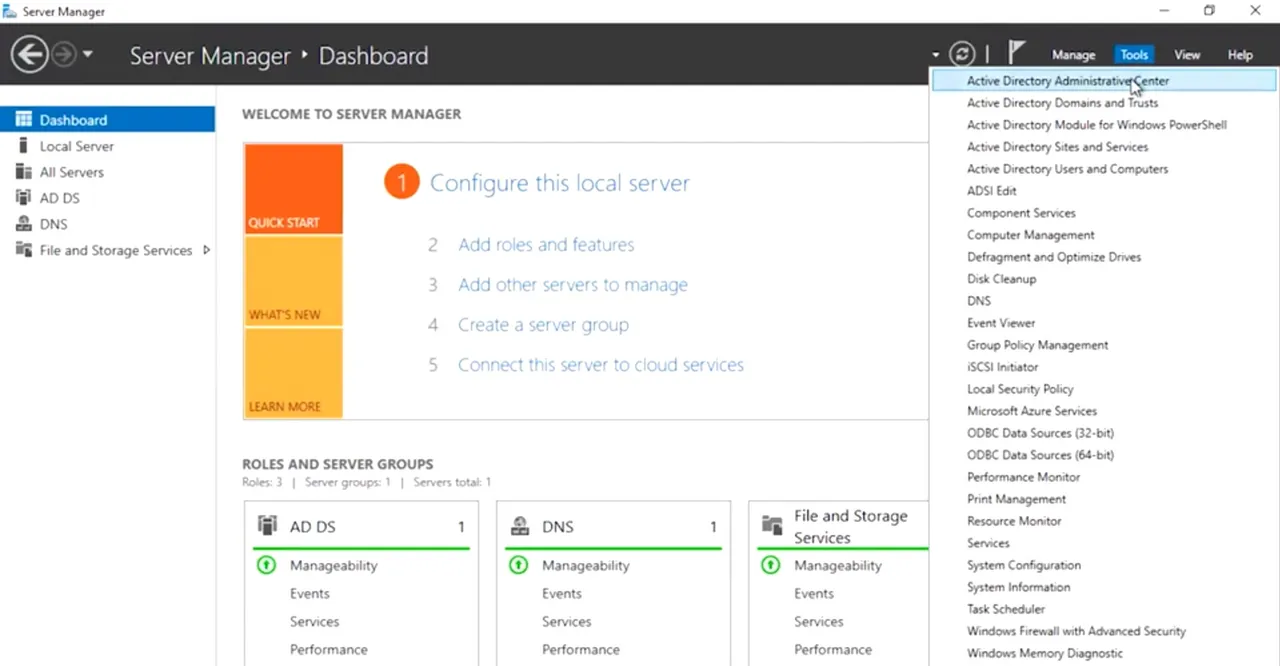Open Events in File and Storage tile
1280x666 pixels.
814,593
